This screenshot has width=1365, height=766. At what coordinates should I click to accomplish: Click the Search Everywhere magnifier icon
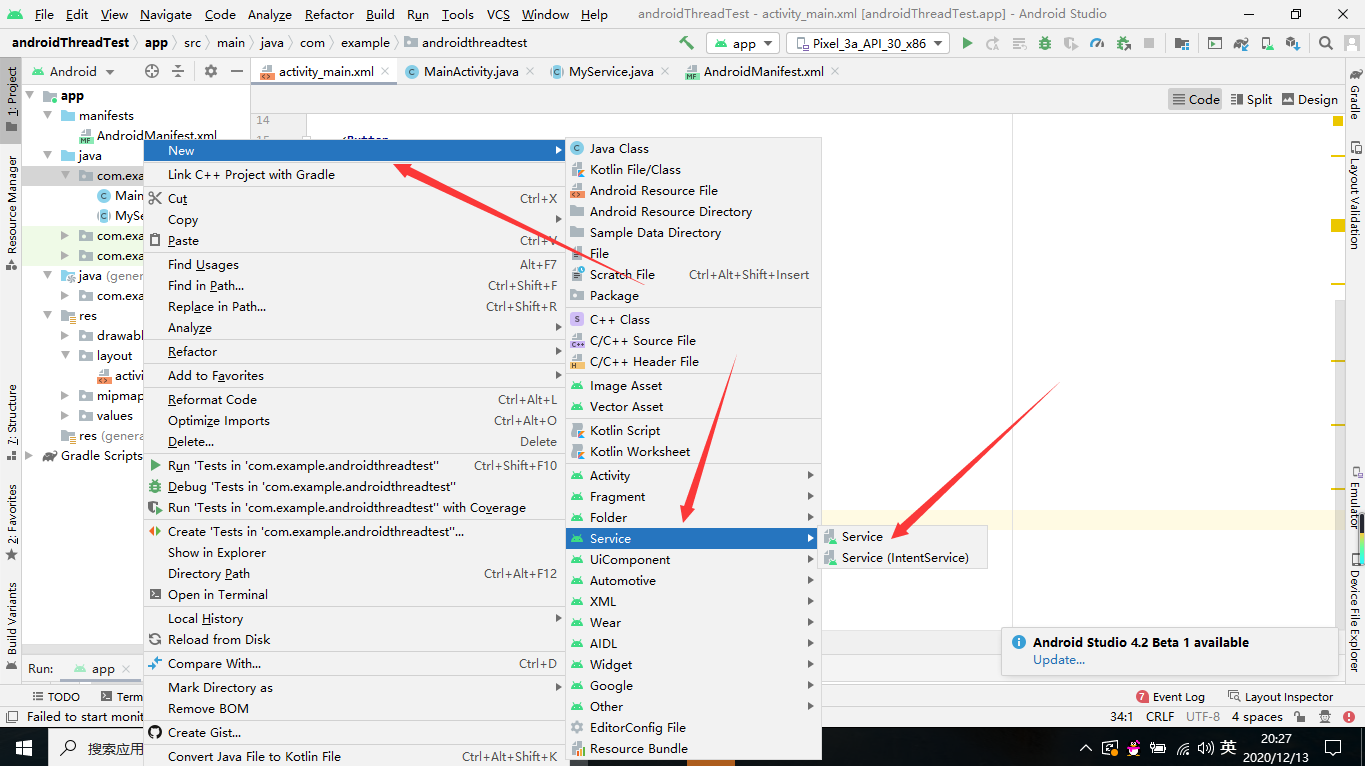(x=1326, y=43)
